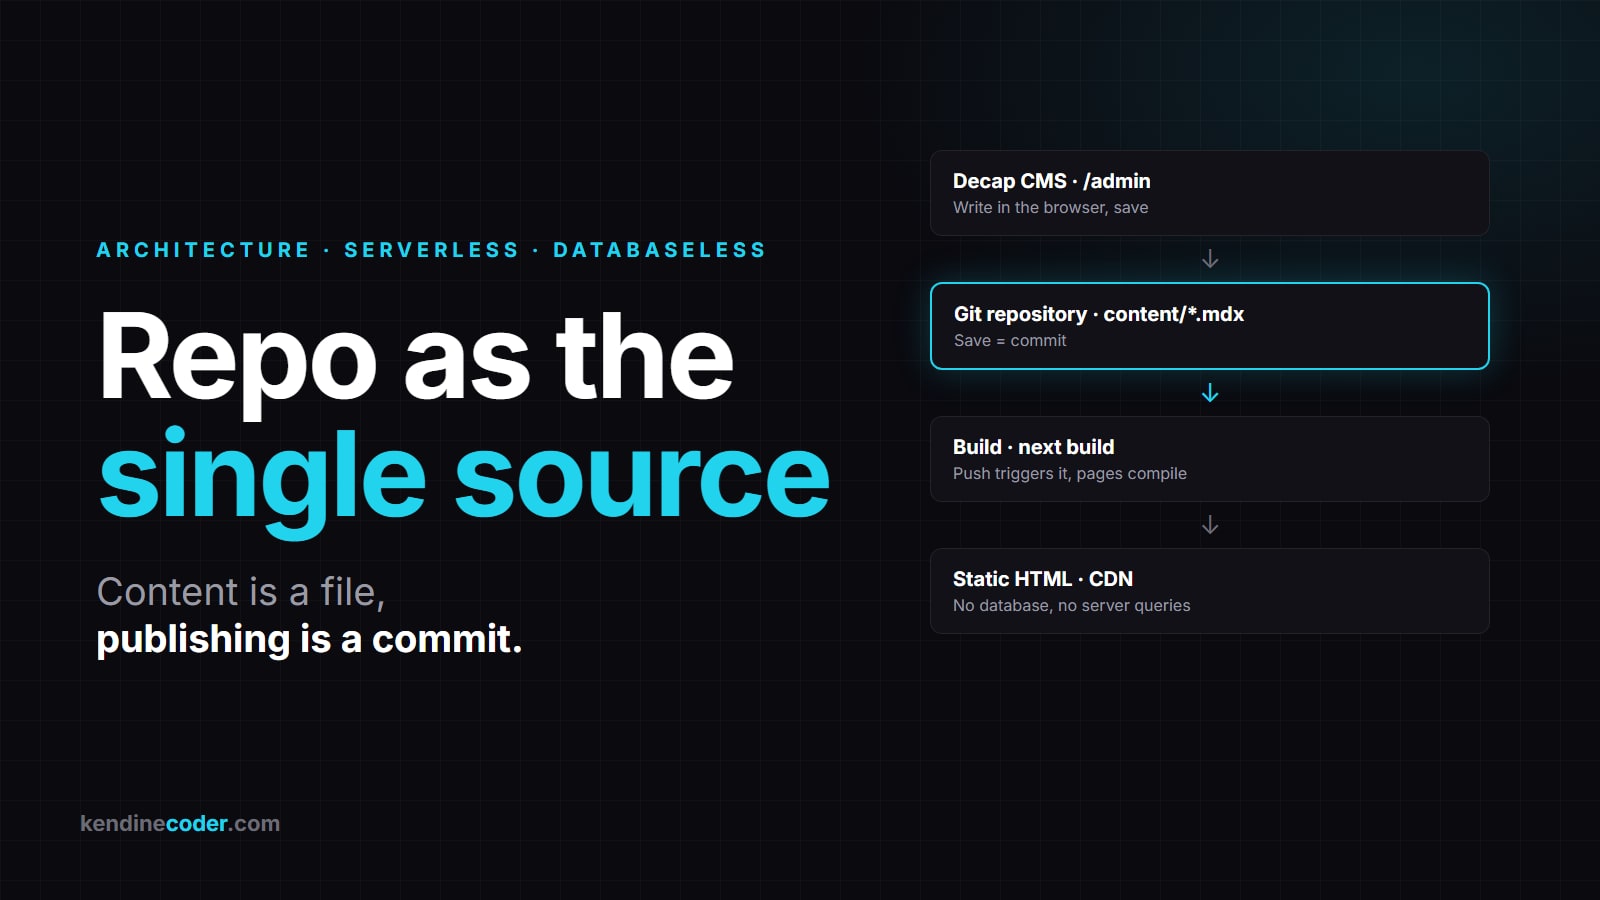The width and height of the screenshot is (1600, 900).
Task: Click 'Push triggers it, pages compile' subtitle
Action: click(1070, 474)
